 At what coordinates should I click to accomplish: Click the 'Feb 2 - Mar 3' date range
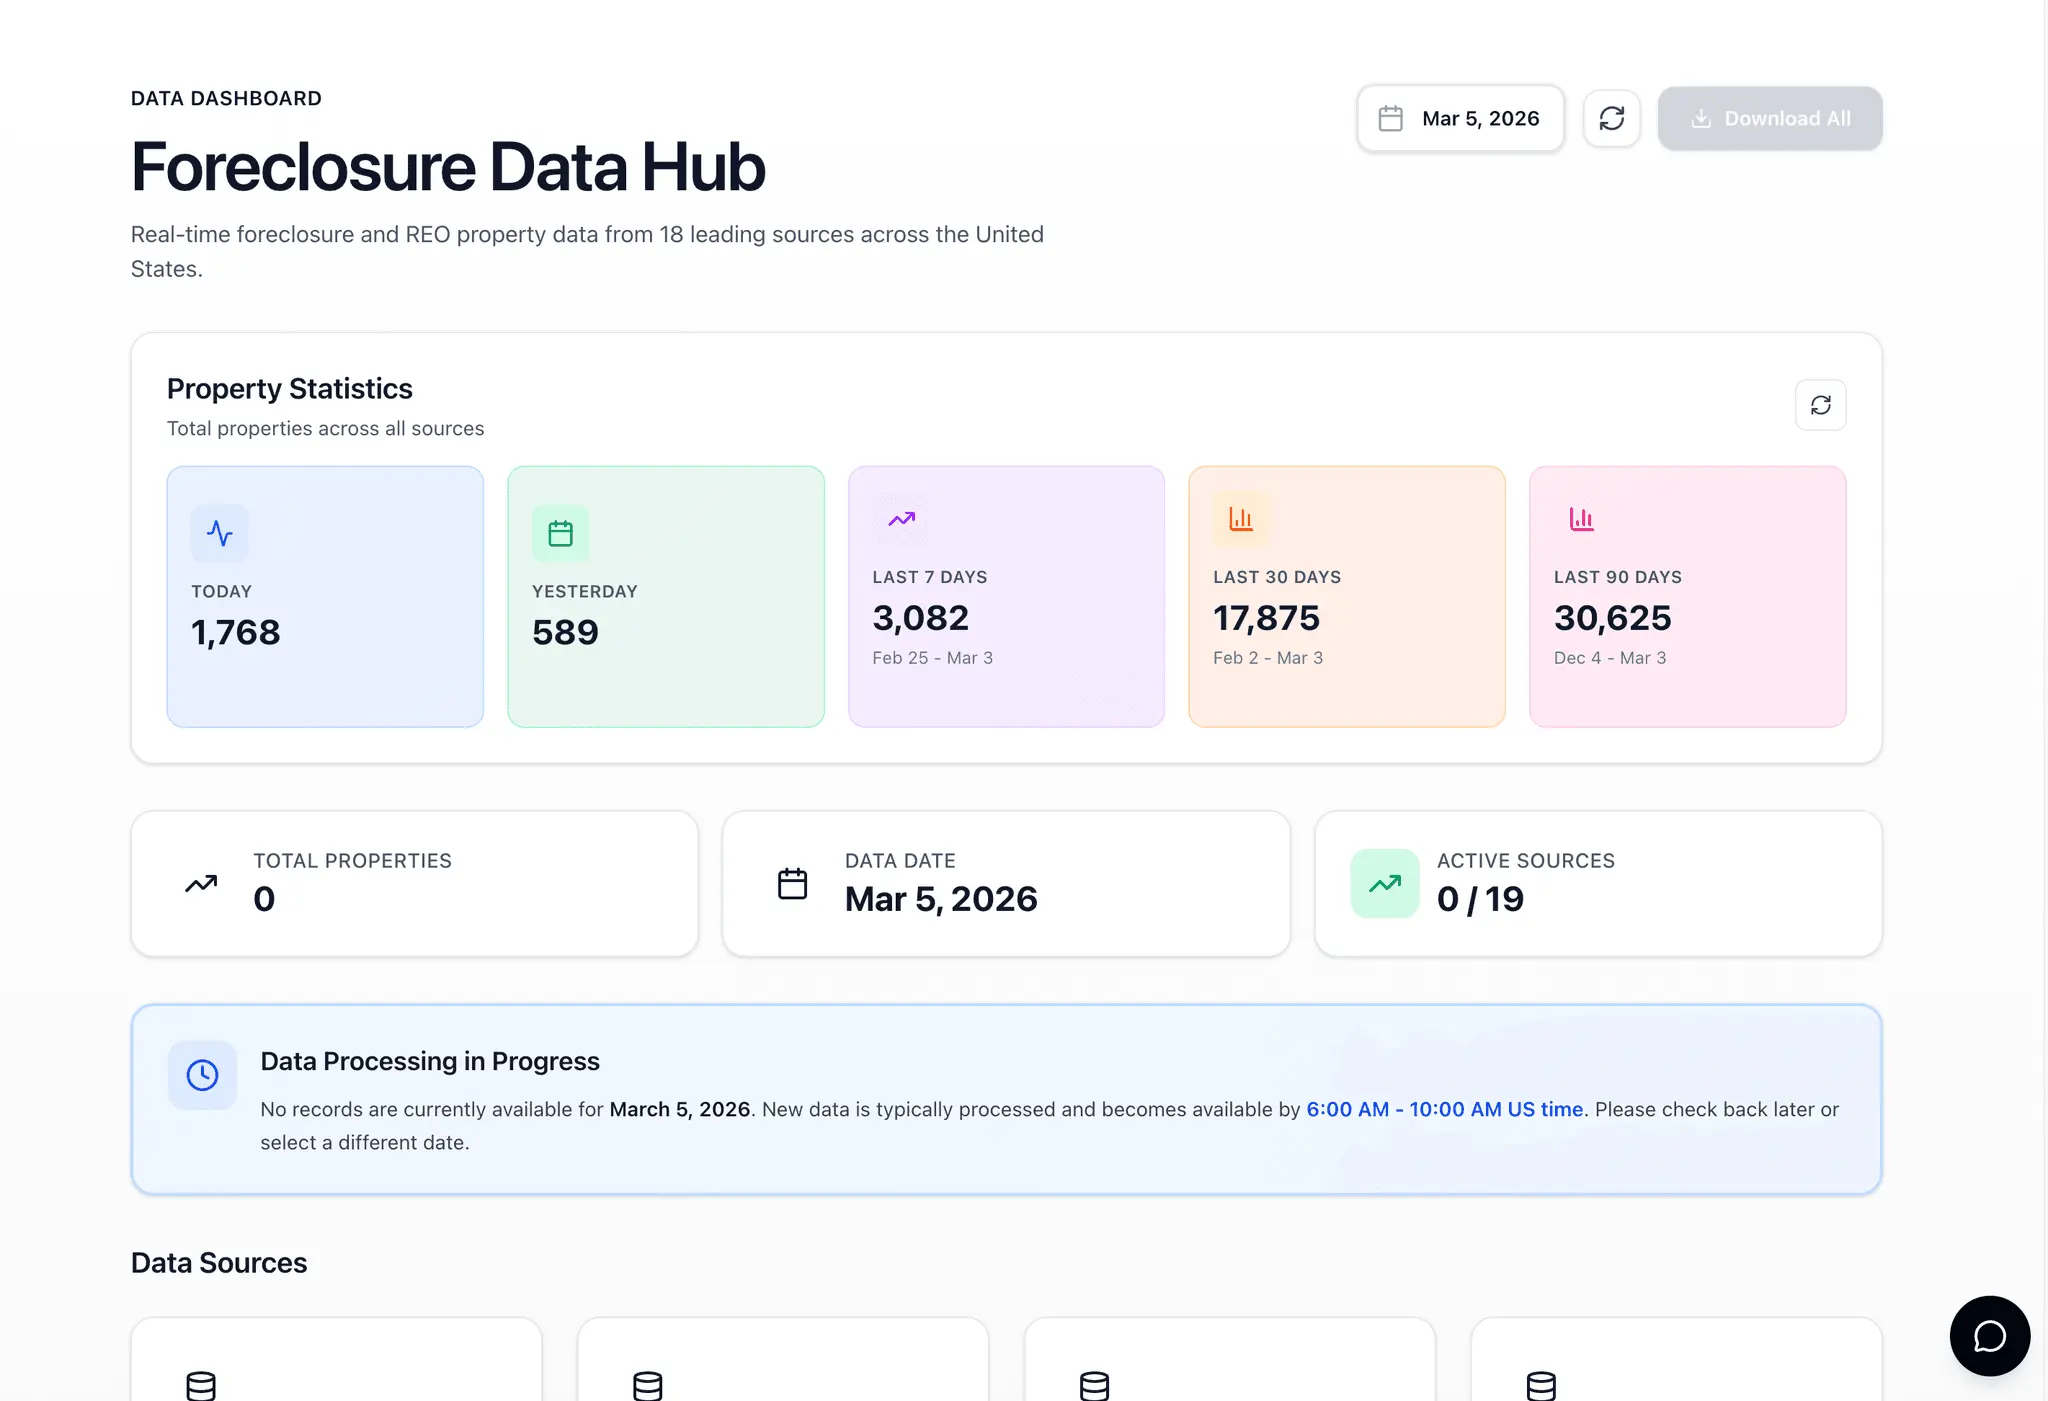1268,658
